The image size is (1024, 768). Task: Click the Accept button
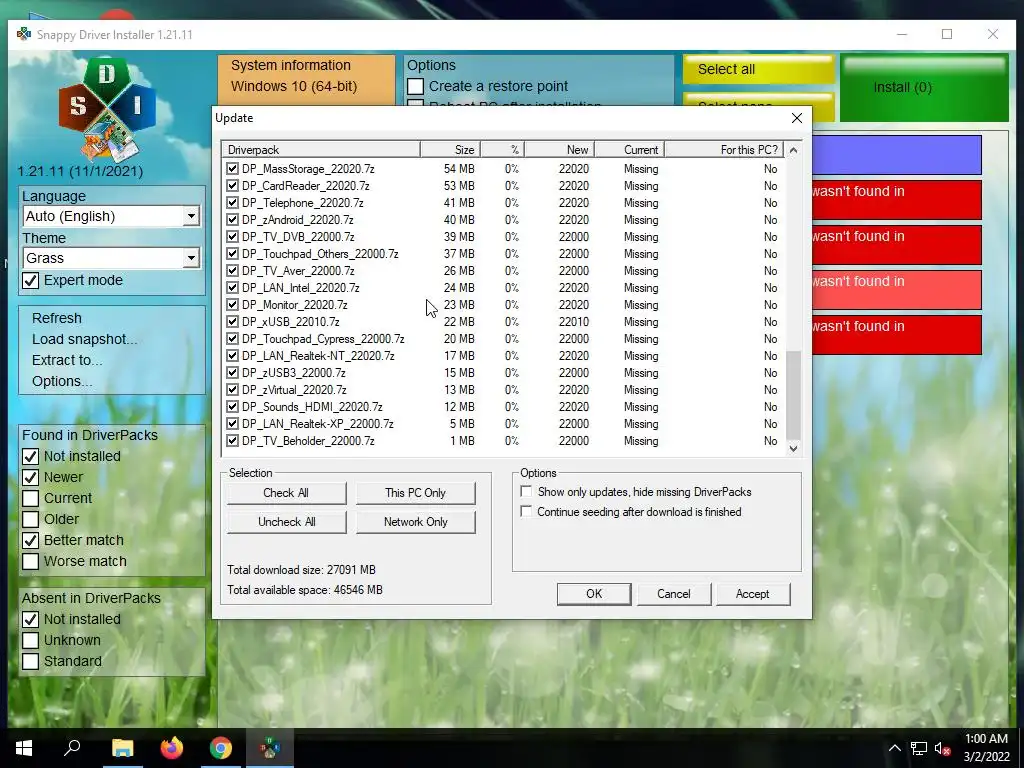coord(752,594)
